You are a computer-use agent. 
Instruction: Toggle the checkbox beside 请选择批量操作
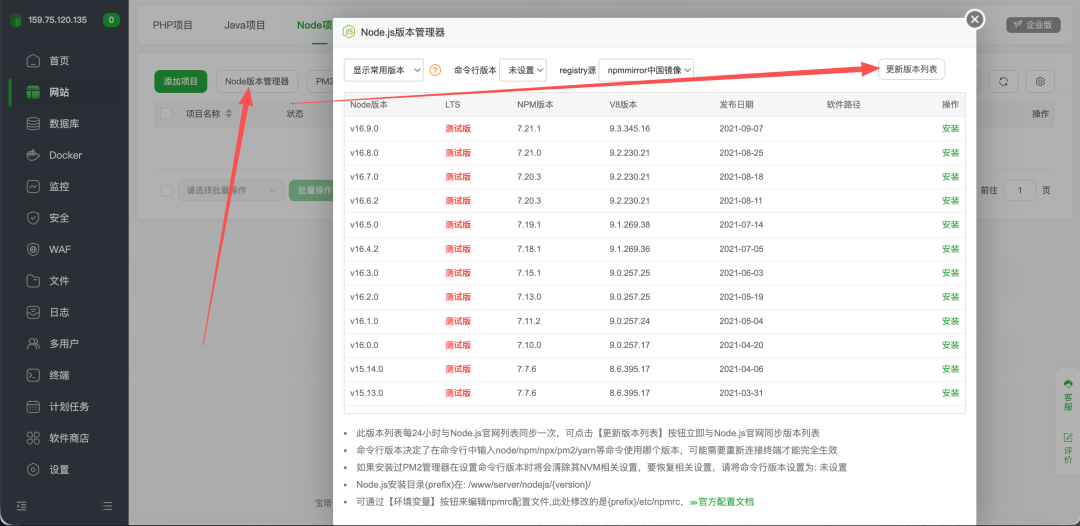(x=166, y=190)
